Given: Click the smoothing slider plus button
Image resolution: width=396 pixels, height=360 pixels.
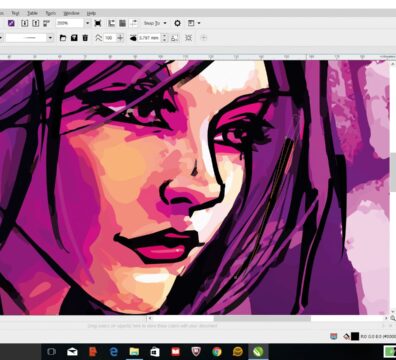Looking at the screenshot, I should click(120, 38).
